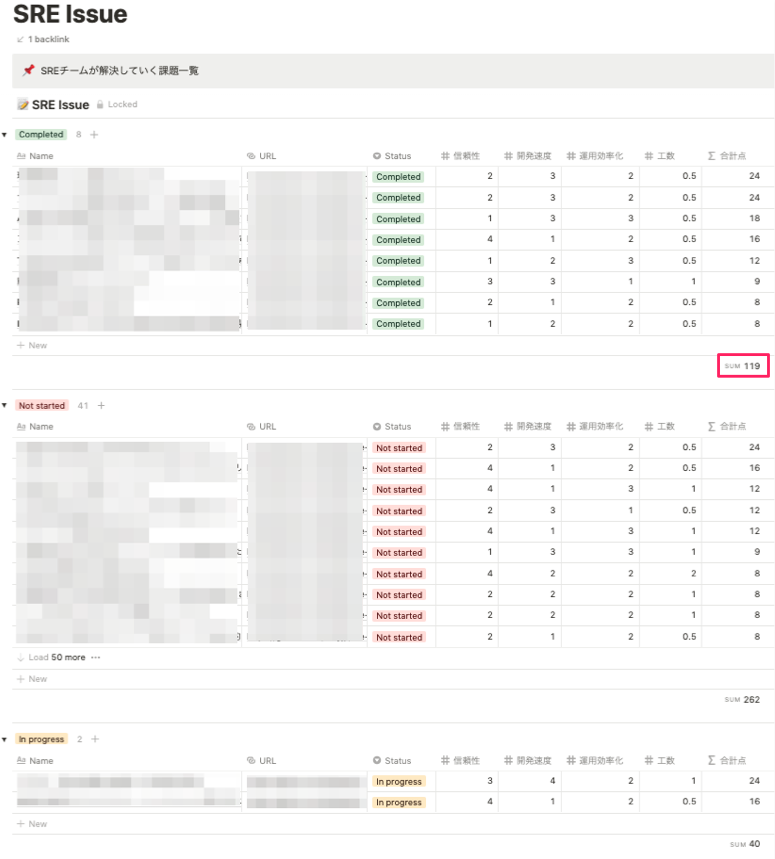The width and height of the screenshot is (775, 859).
Task: Click + New row under Completed table
Action: pyautogui.click(x=32, y=346)
